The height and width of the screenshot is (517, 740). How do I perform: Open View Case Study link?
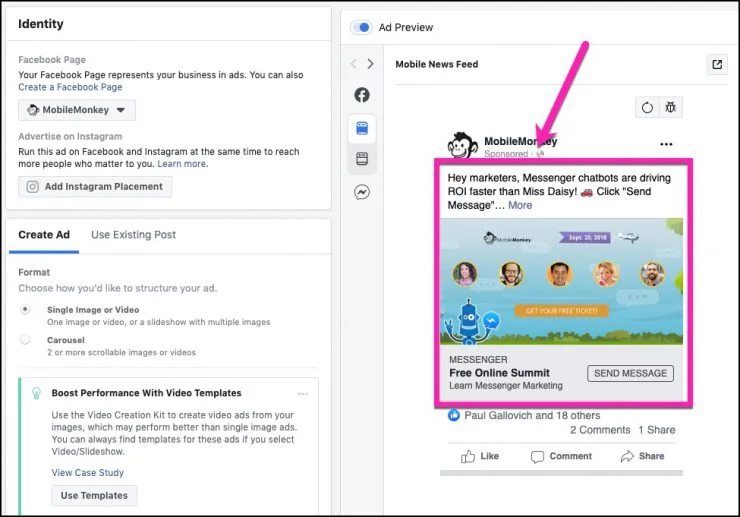88,473
